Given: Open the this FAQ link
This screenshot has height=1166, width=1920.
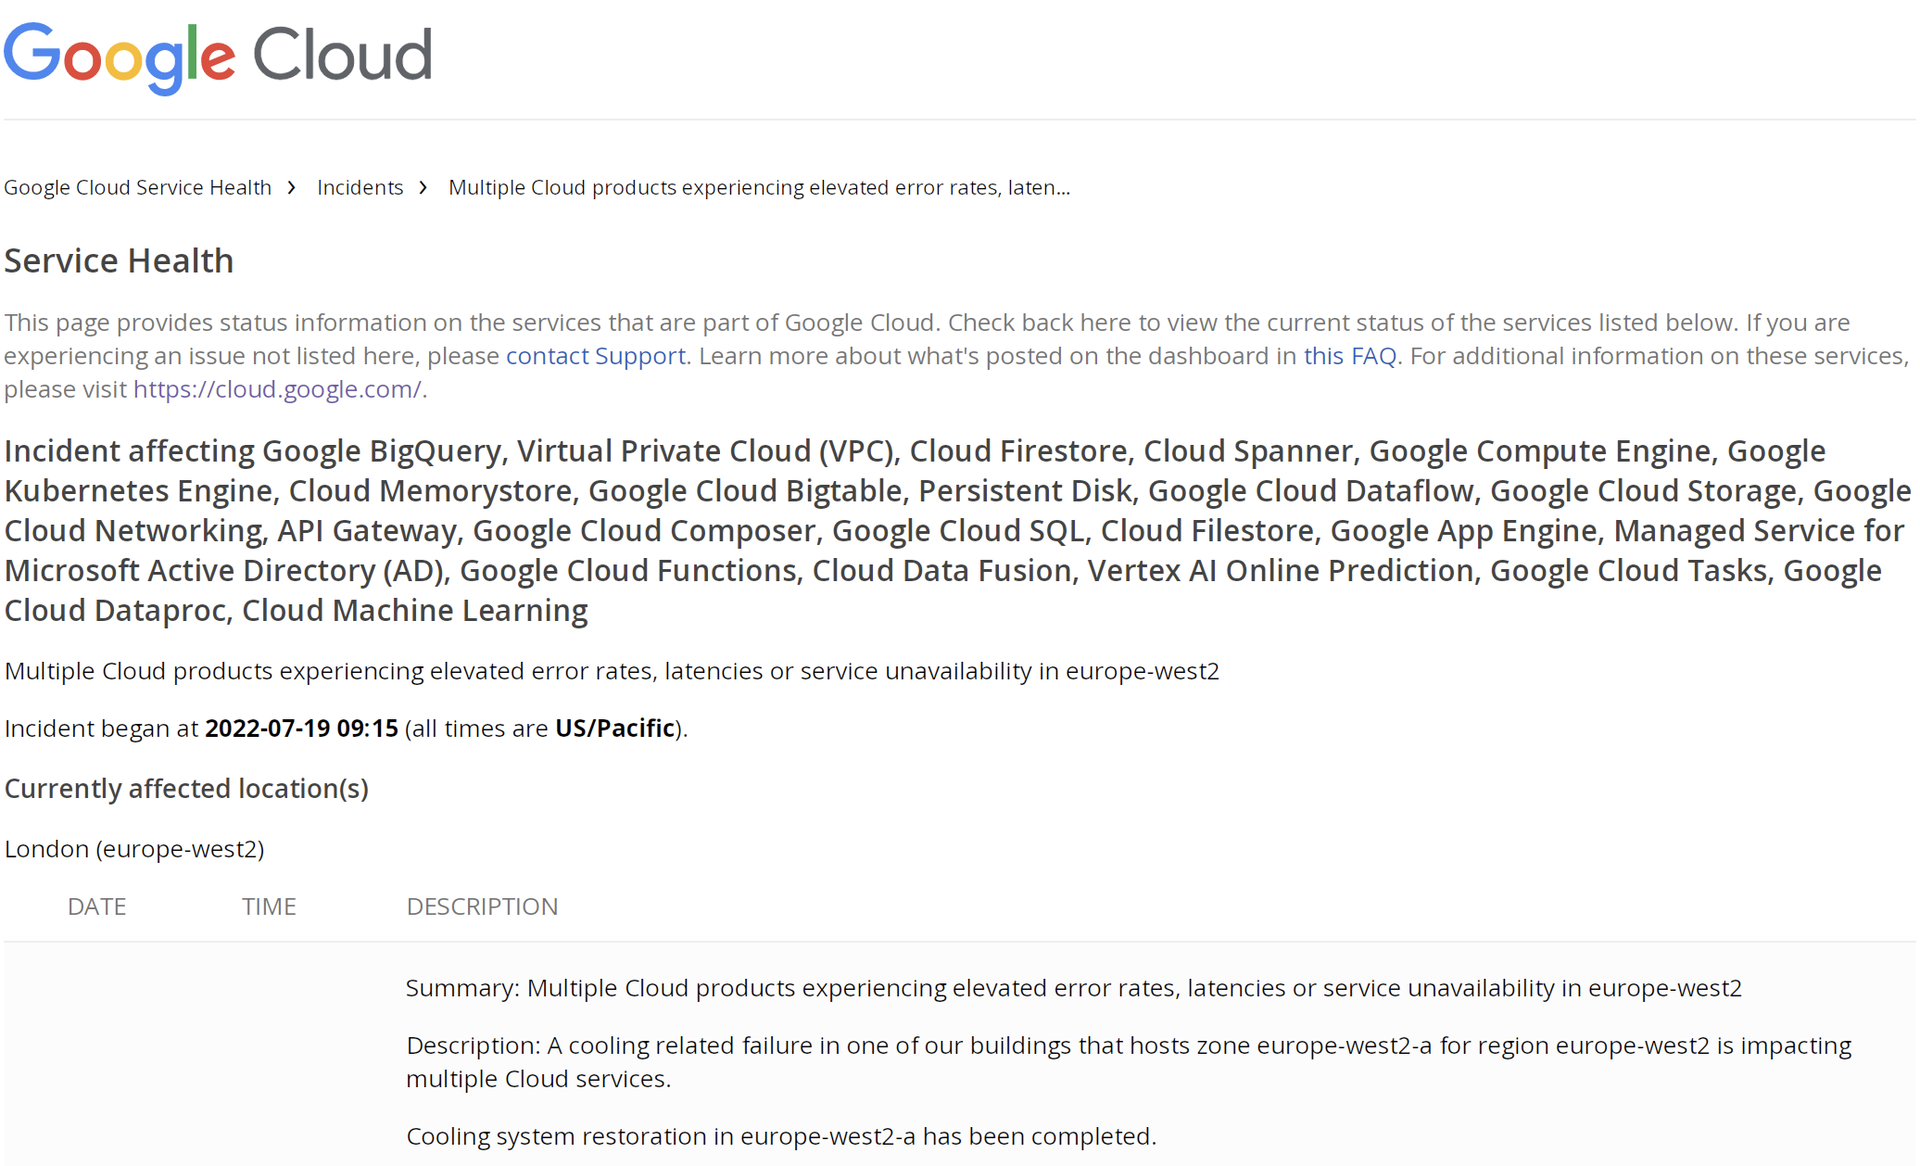Looking at the screenshot, I should (x=1350, y=356).
